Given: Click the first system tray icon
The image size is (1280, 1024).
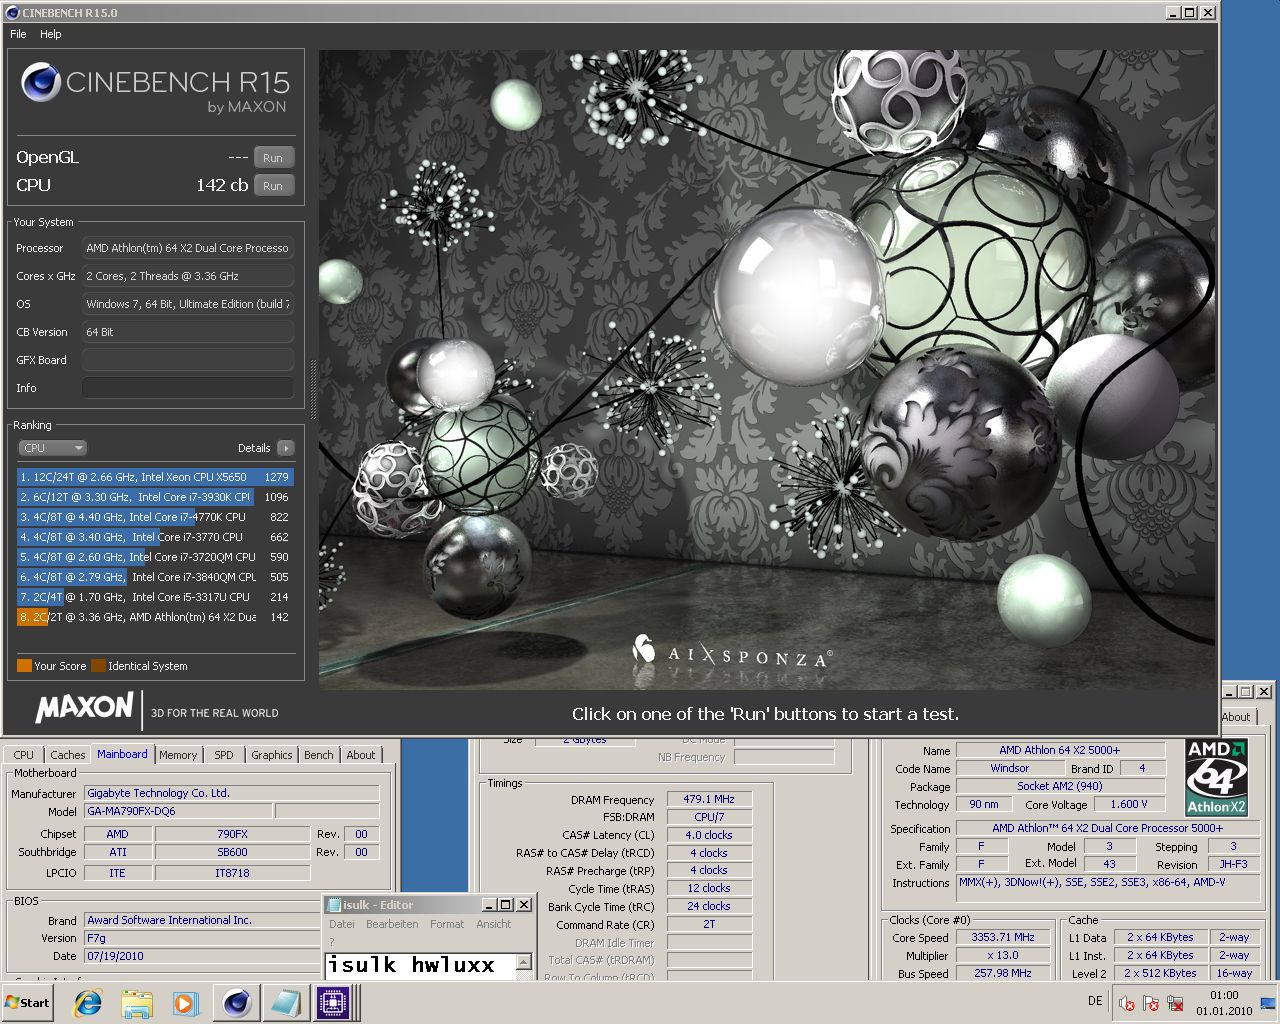Looking at the screenshot, I should [1127, 1003].
